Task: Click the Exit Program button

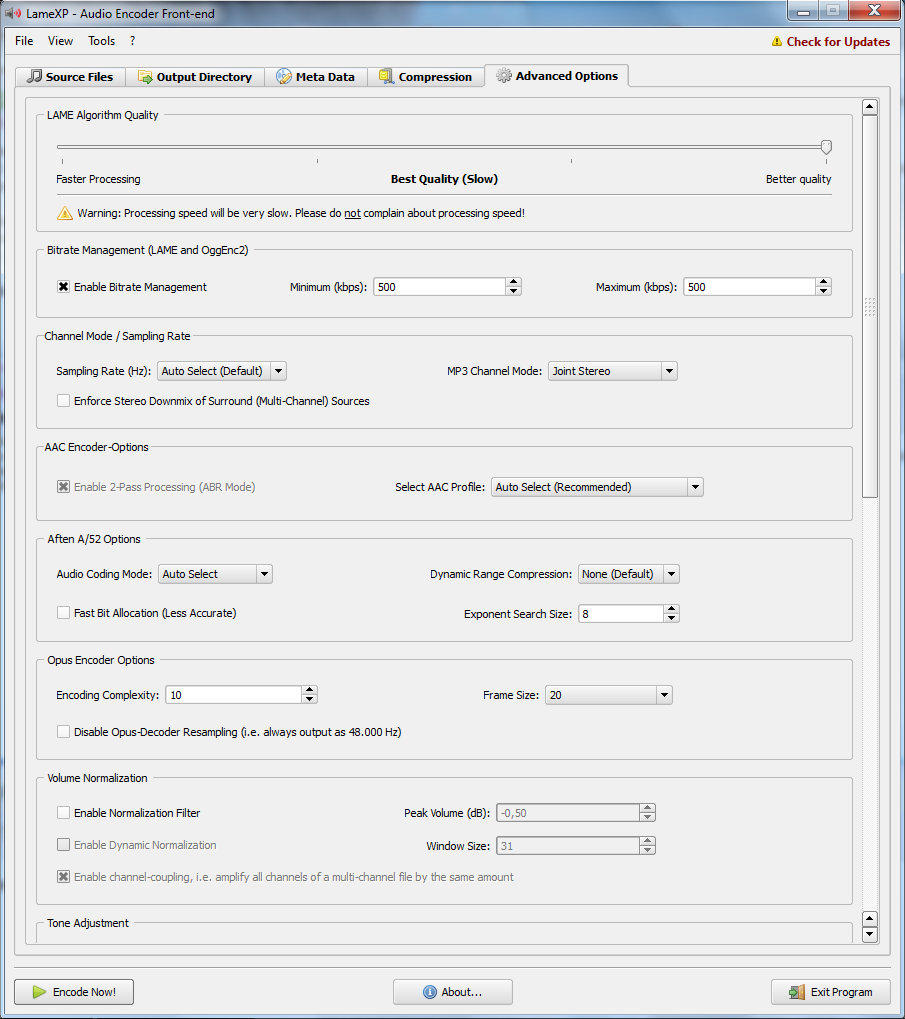Action: coord(831,992)
